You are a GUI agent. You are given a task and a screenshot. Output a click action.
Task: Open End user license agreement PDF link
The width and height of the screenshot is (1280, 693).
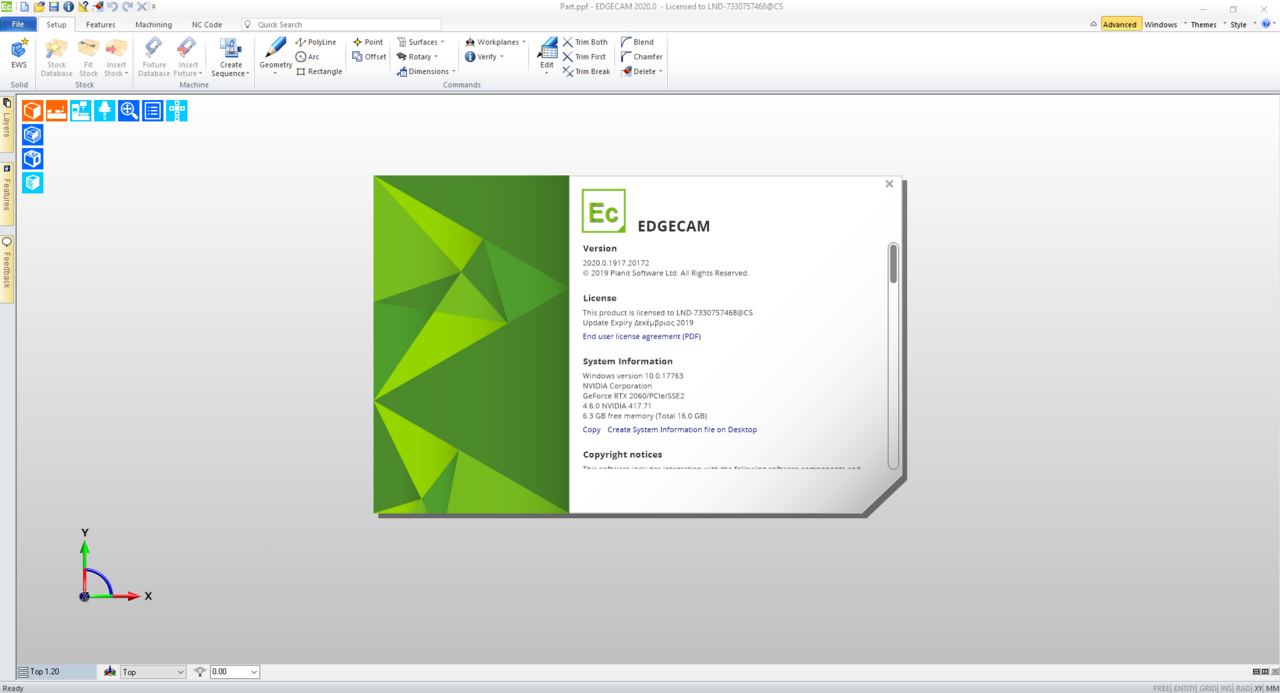pyautogui.click(x=642, y=336)
